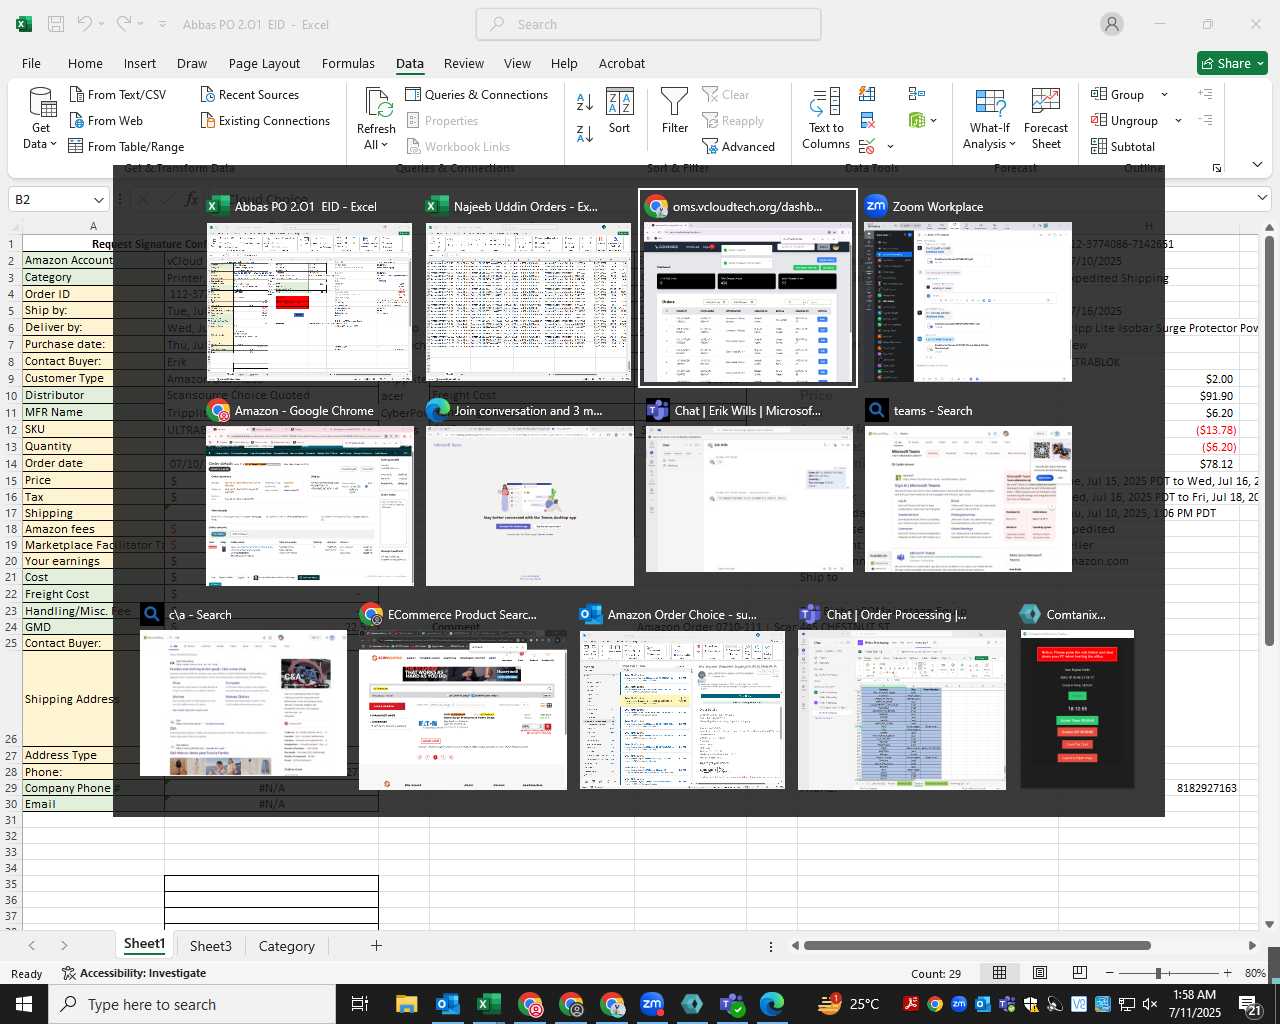The height and width of the screenshot is (1024, 1280).
Task: Switch to Zoom Workplace window thumbnail
Action: [x=968, y=289]
